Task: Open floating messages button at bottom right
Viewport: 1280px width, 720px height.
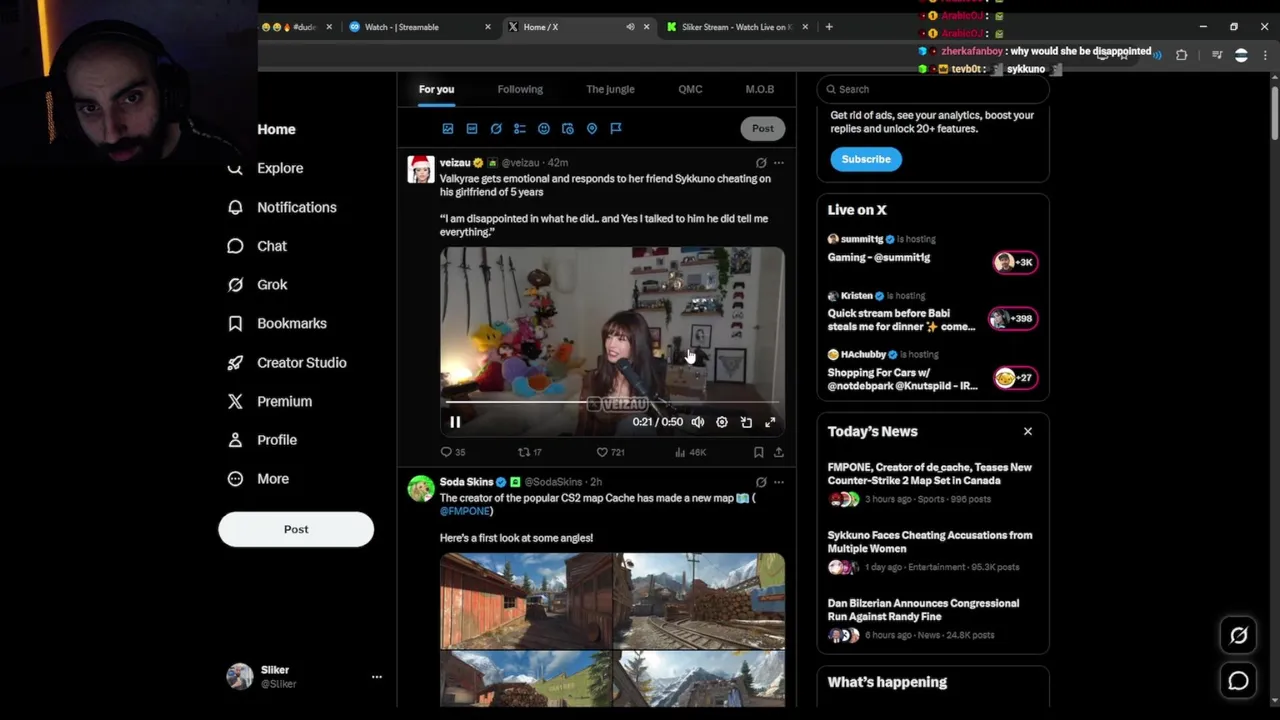Action: [x=1238, y=681]
